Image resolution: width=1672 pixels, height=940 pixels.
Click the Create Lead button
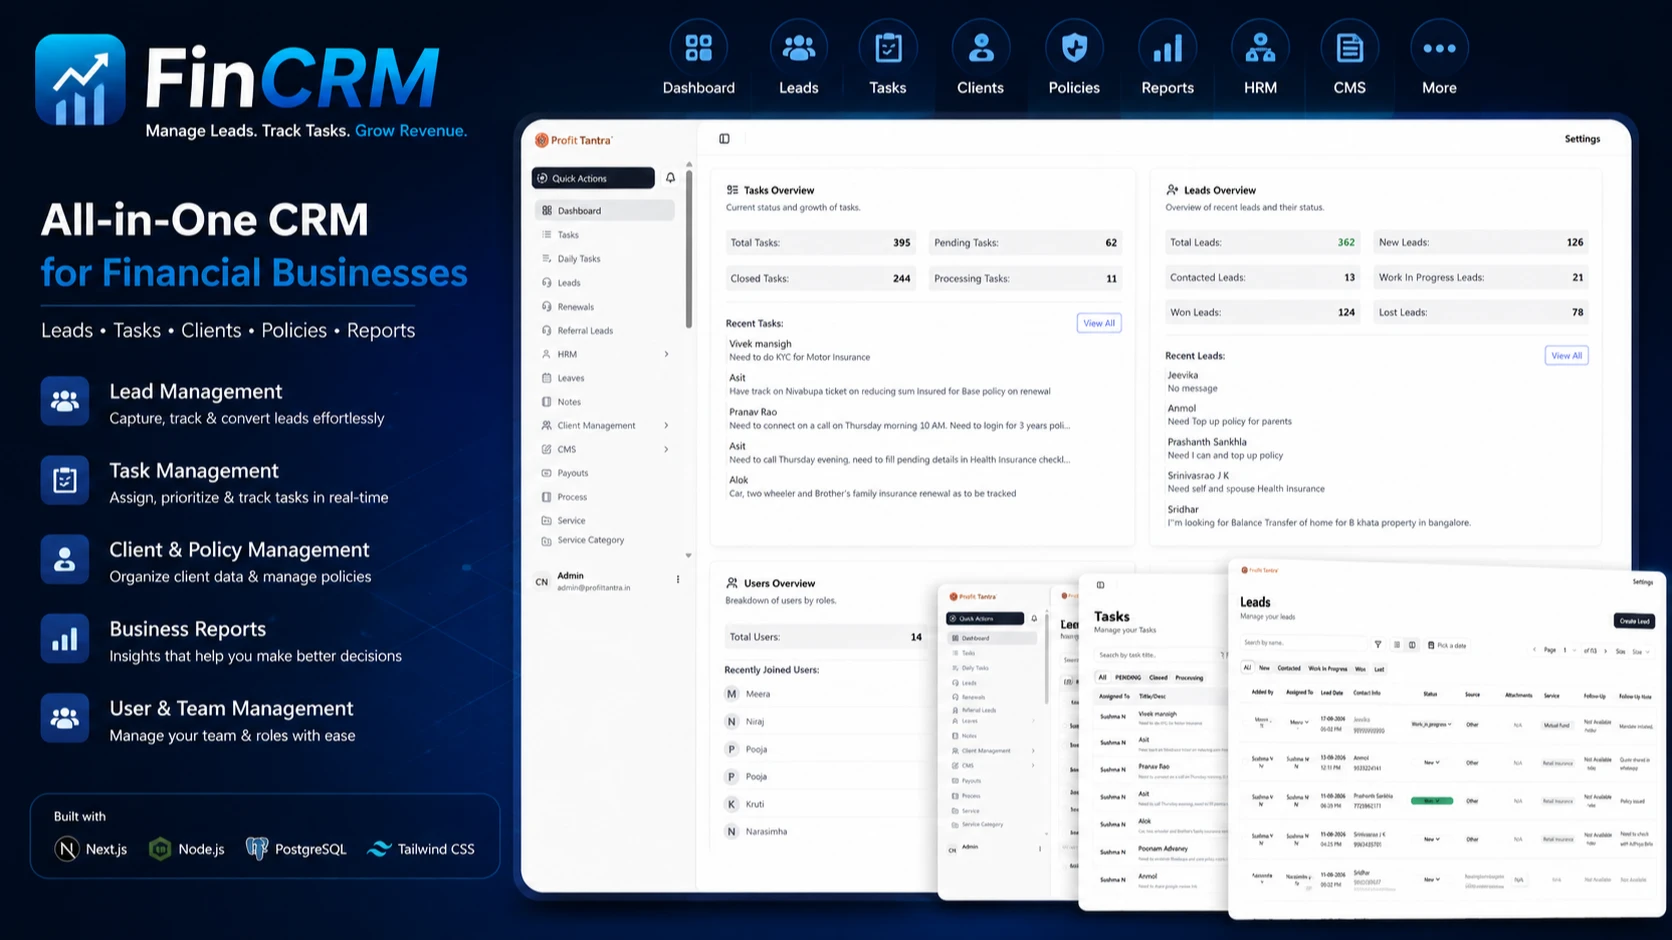click(1634, 621)
